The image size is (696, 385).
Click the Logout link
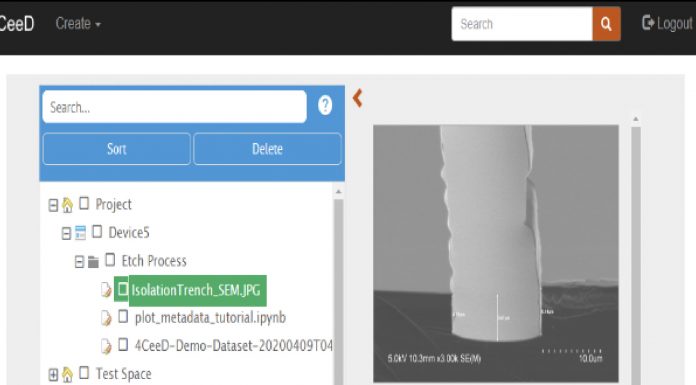[667, 23]
